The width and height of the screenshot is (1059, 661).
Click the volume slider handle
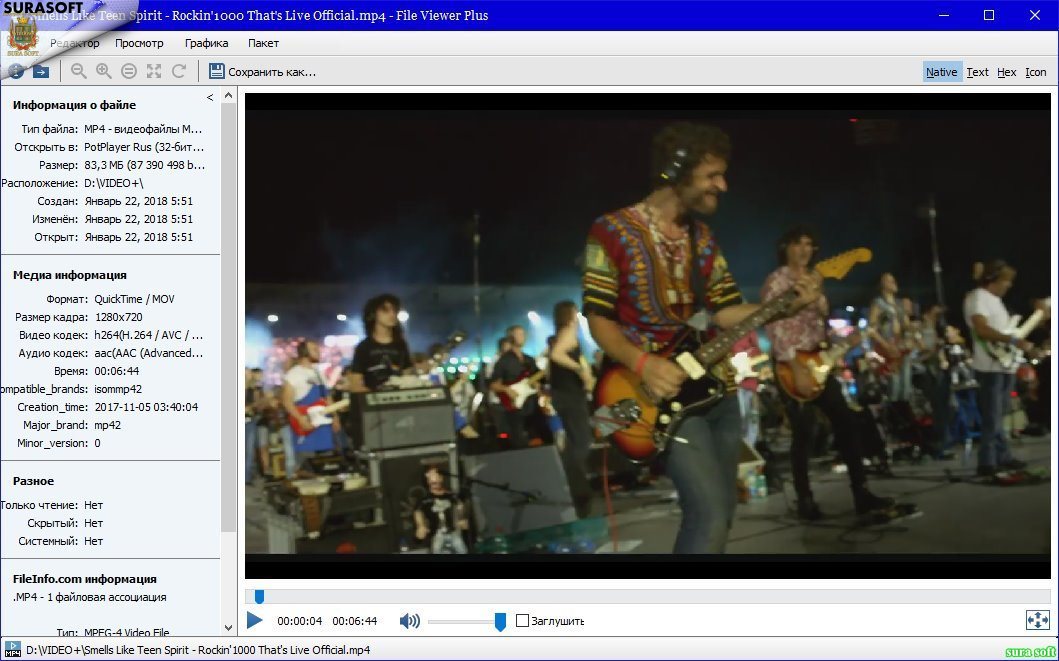500,621
